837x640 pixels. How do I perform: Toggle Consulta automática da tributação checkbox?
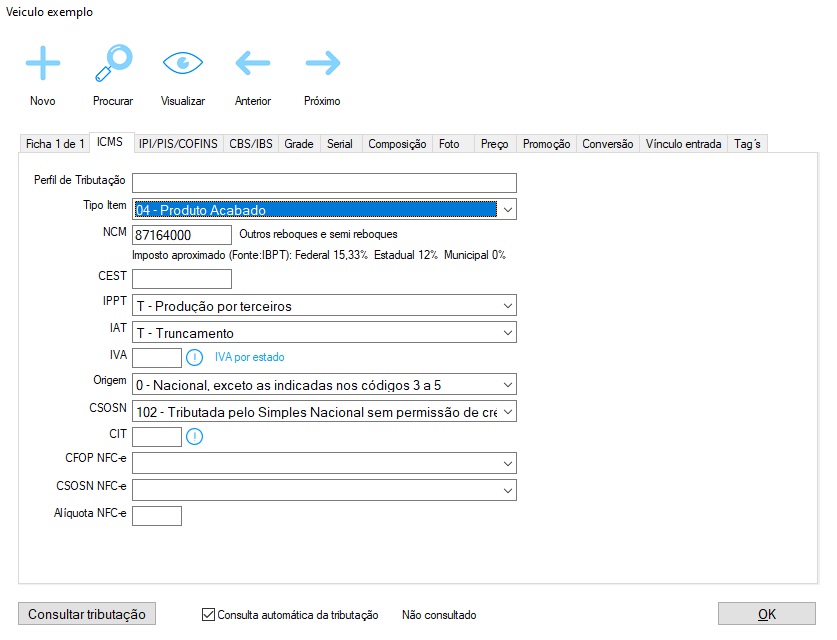point(209,615)
